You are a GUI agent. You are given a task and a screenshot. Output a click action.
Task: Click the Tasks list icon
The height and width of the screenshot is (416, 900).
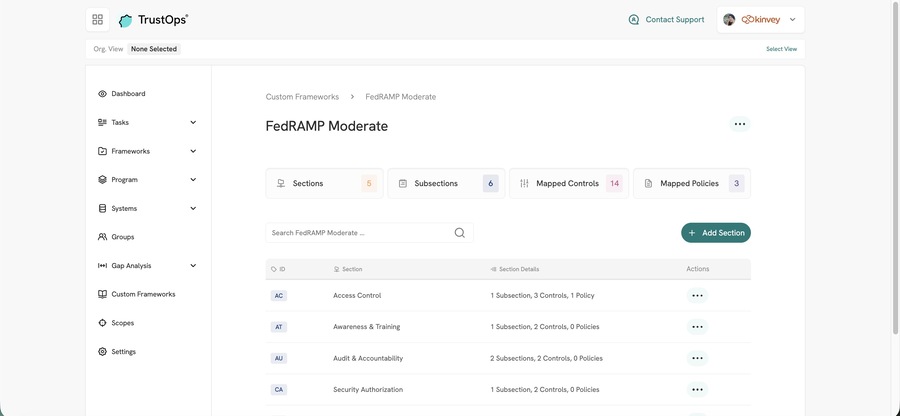click(102, 122)
